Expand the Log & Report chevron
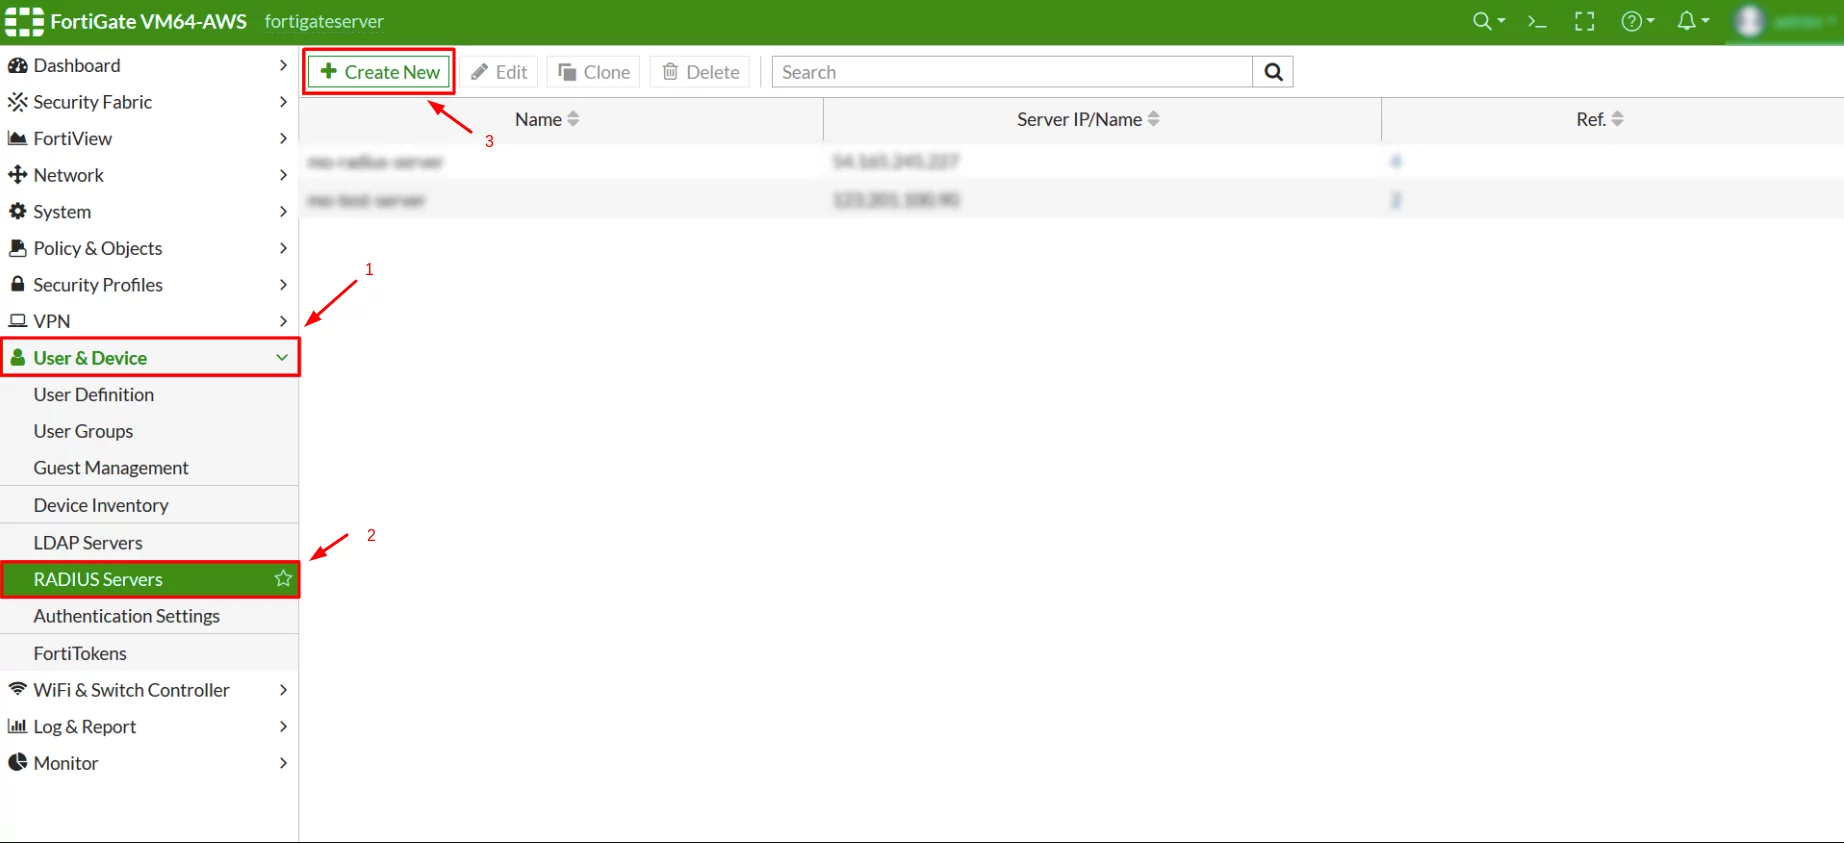The image size is (1844, 843). coord(283,726)
